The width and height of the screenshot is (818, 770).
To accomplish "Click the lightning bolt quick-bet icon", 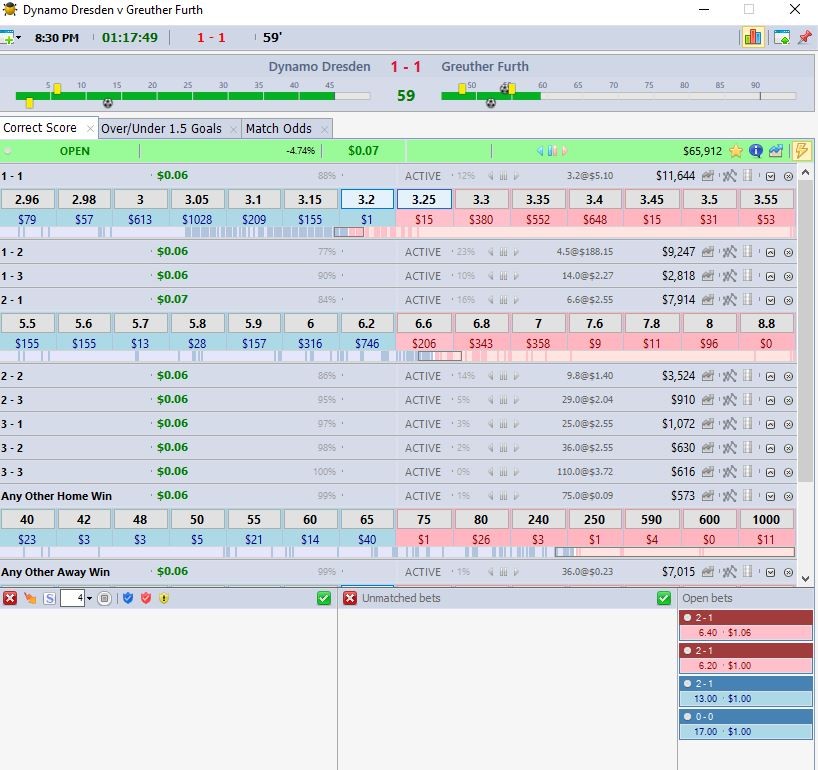I will click(x=801, y=151).
